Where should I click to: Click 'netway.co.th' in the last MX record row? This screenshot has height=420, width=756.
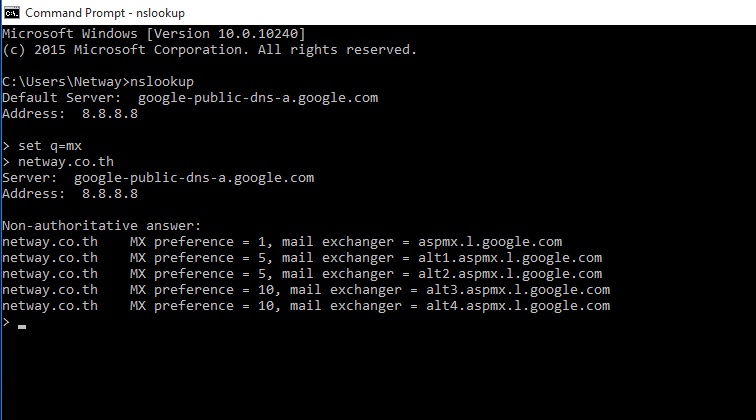(x=50, y=306)
